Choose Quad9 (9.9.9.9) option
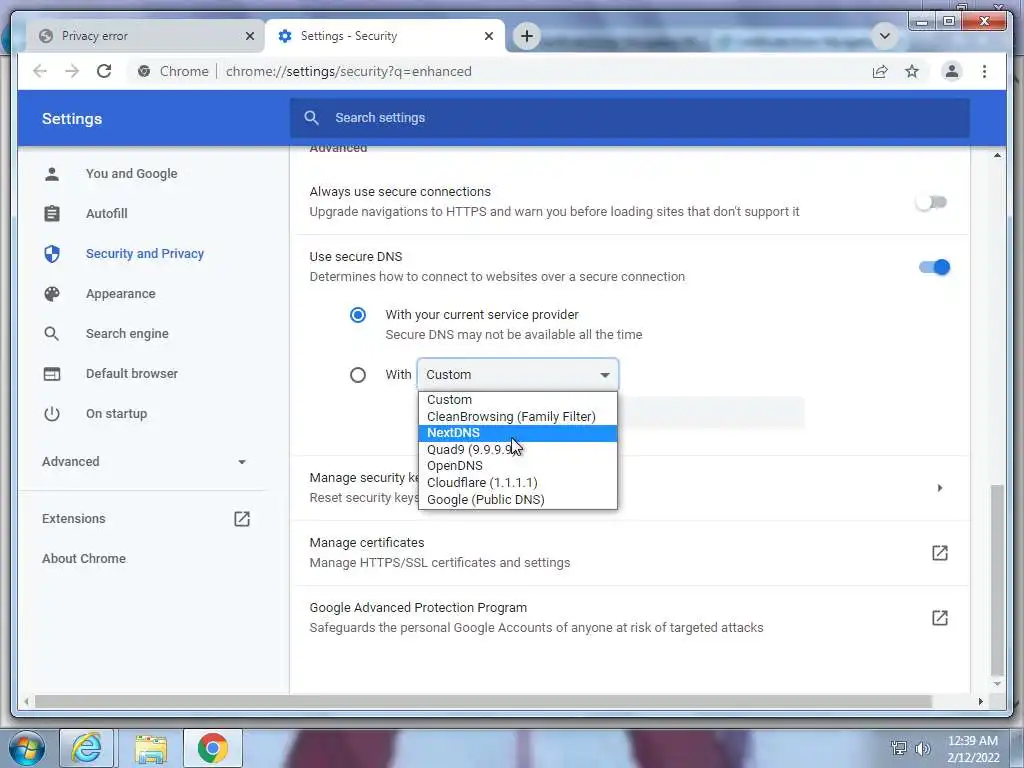The width and height of the screenshot is (1024, 768). point(517,450)
